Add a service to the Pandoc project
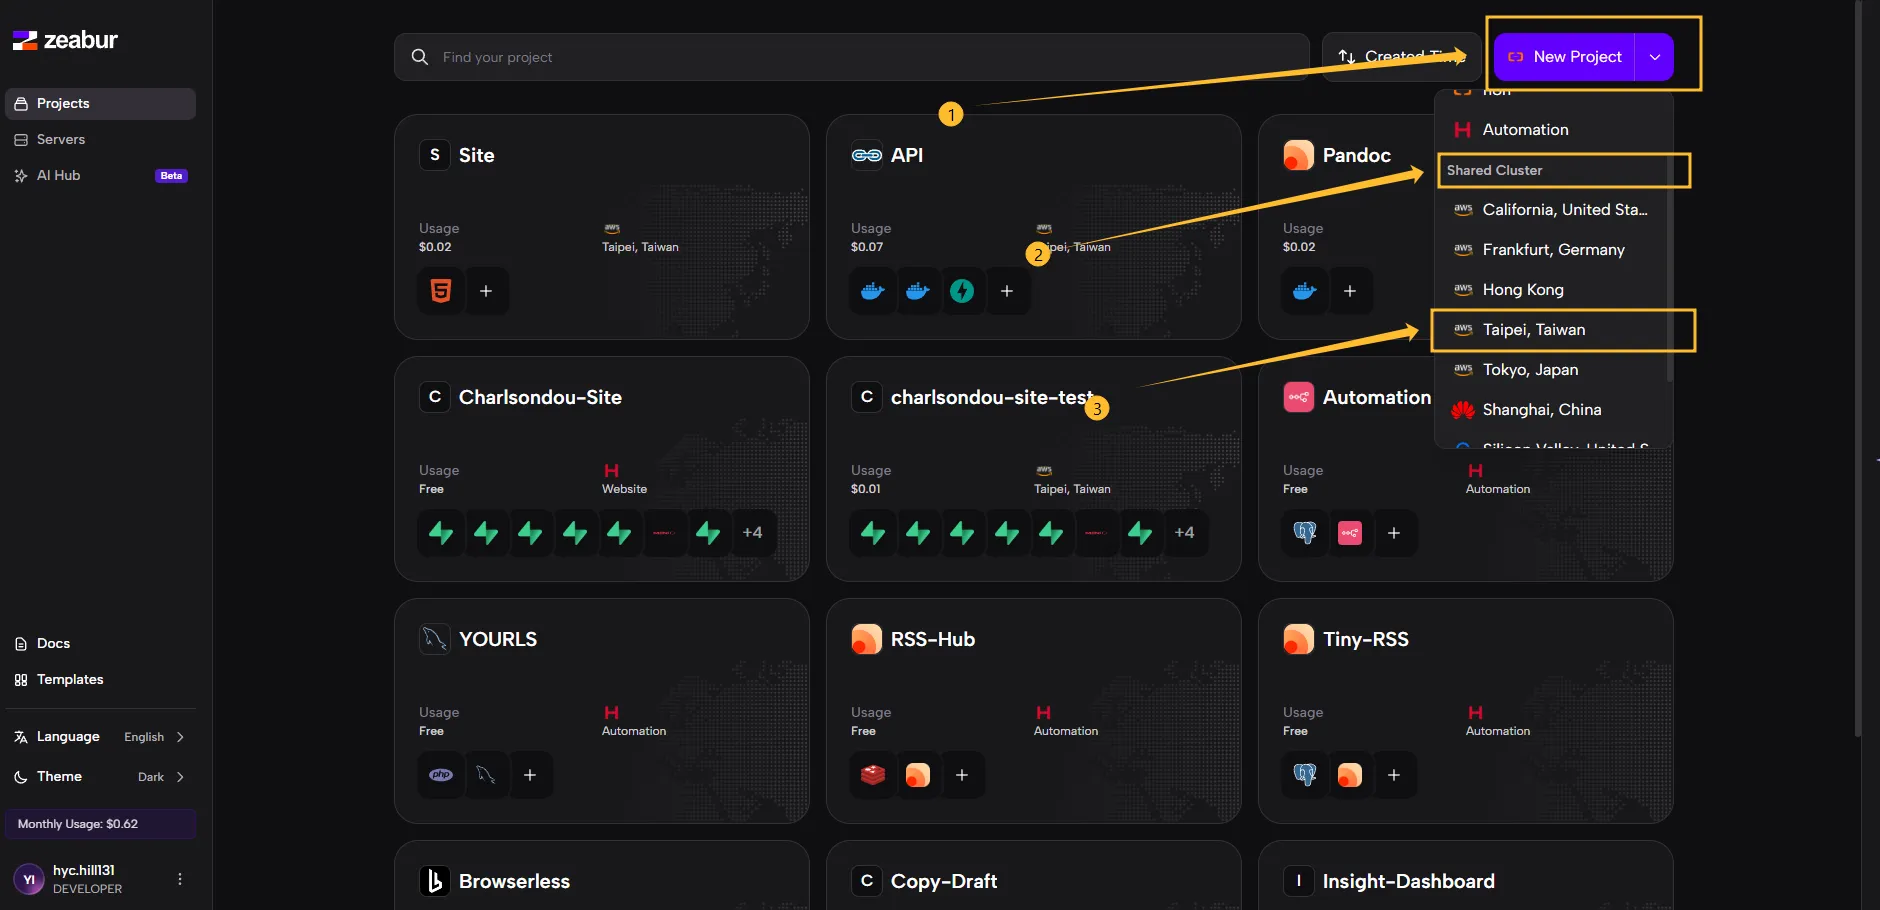 point(1350,291)
